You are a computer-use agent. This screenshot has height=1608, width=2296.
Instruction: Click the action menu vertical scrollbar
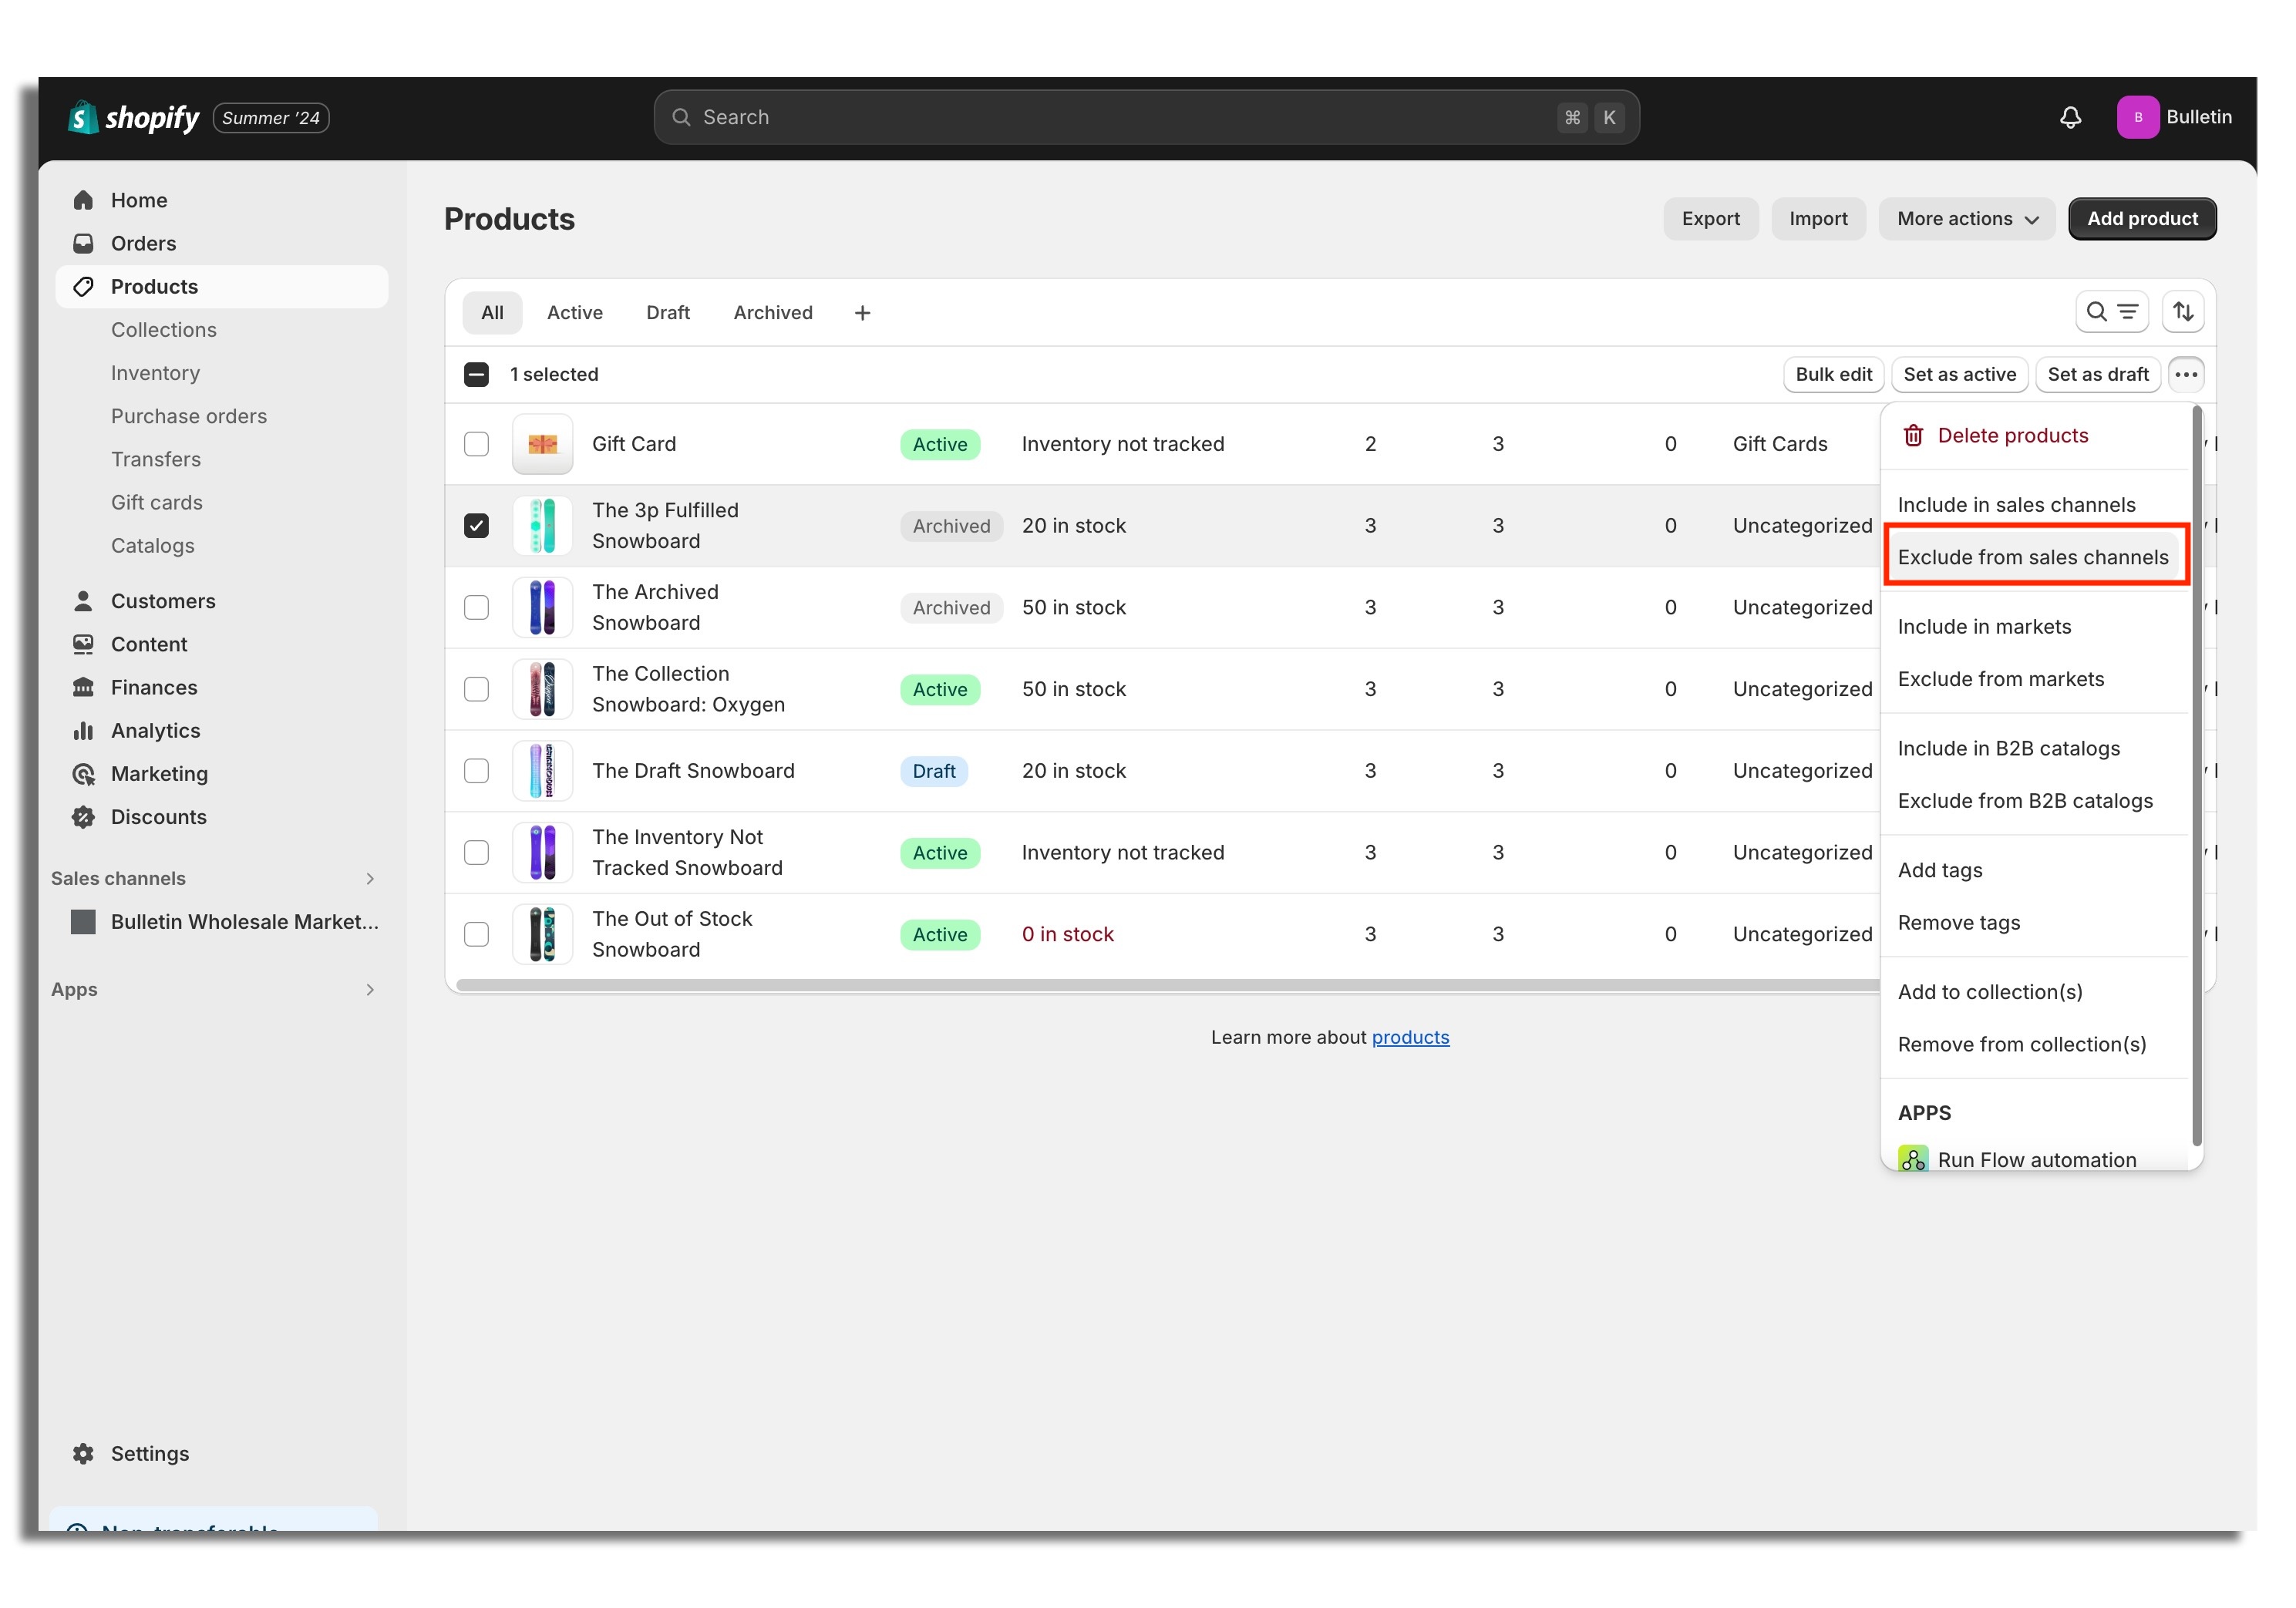click(2197, 777)
